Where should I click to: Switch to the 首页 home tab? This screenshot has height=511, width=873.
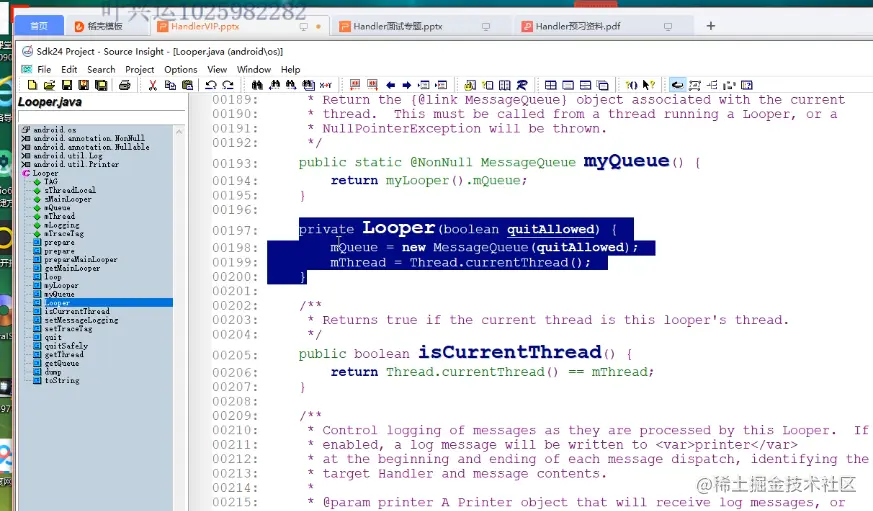pyautogui.click(x=39, y=26)
